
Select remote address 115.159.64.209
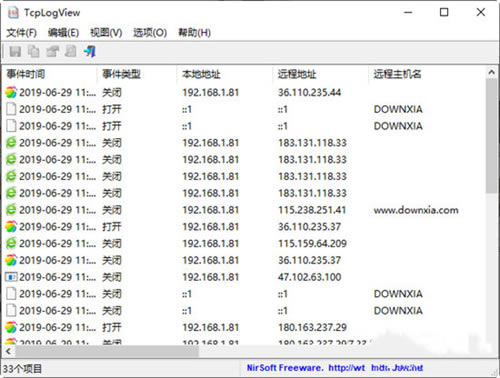pos(312,243)
